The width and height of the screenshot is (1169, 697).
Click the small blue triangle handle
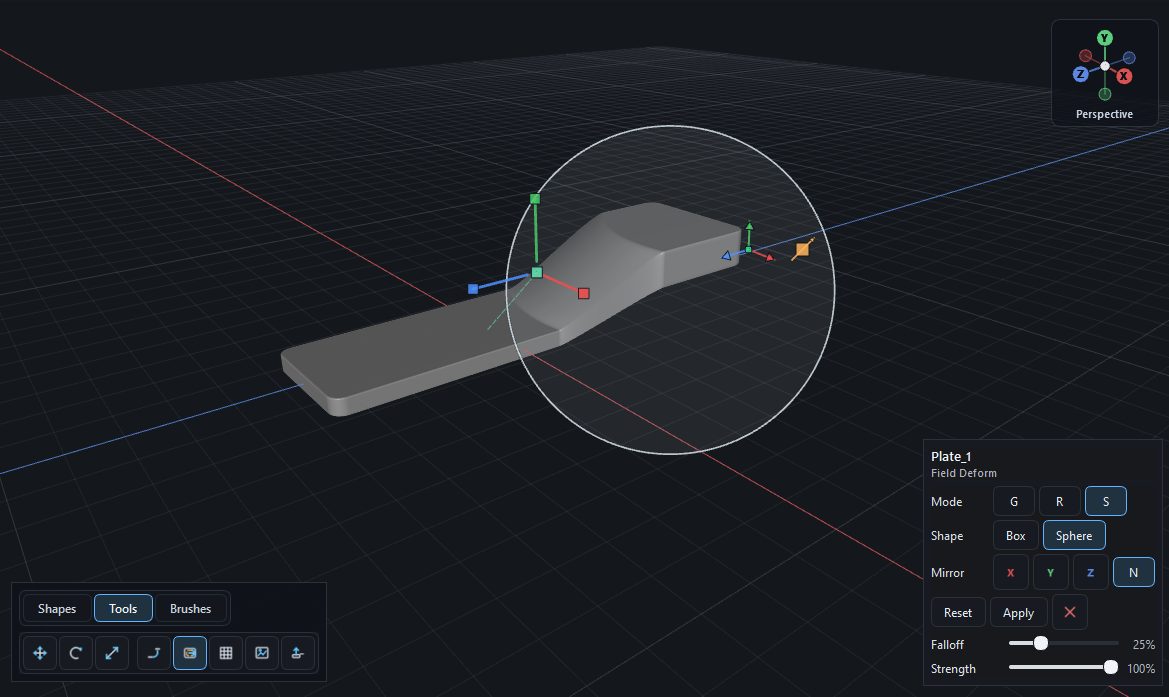727,256
